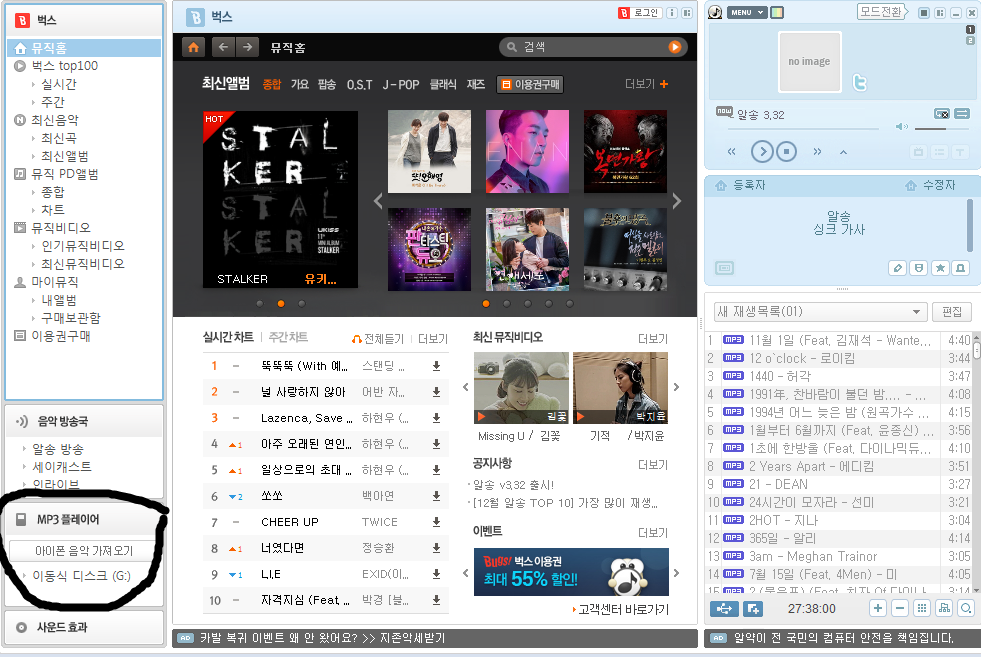Stop playback with the stop button
This screenshot has width=981, height=657.
coord(786,151)
